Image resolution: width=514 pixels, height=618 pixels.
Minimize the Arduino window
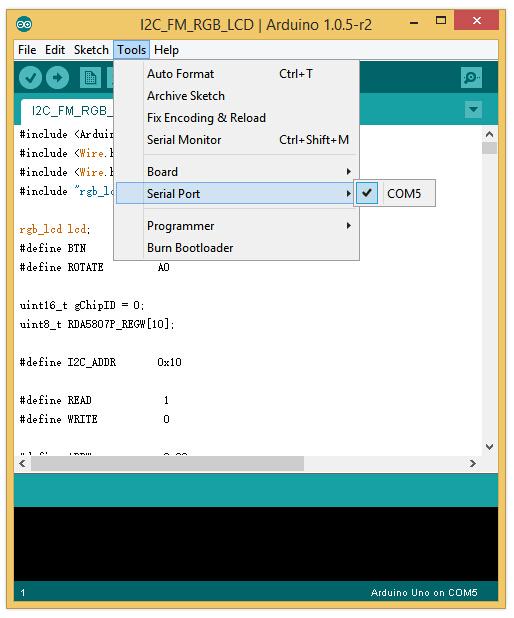pyautogui.click(x=413, y=22)
